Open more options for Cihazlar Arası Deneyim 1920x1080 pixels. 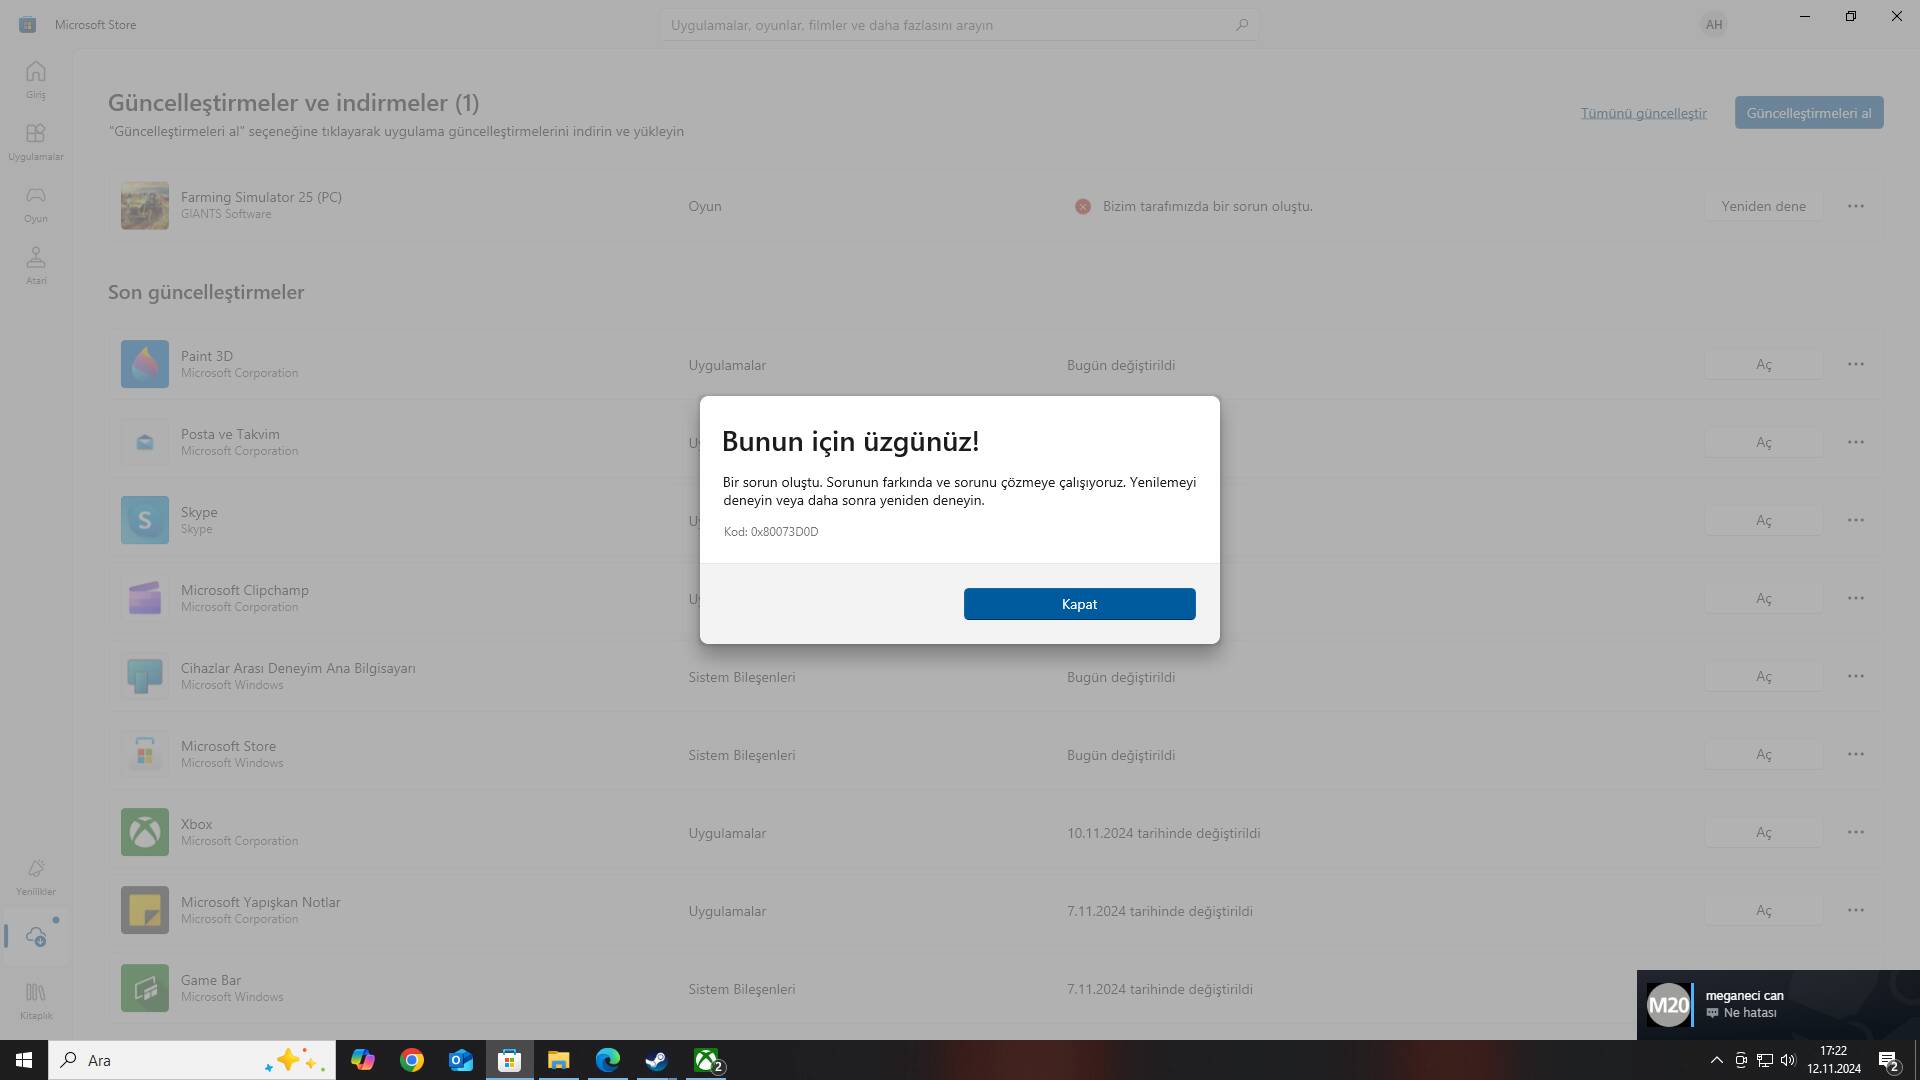(x=1856, y=676)
